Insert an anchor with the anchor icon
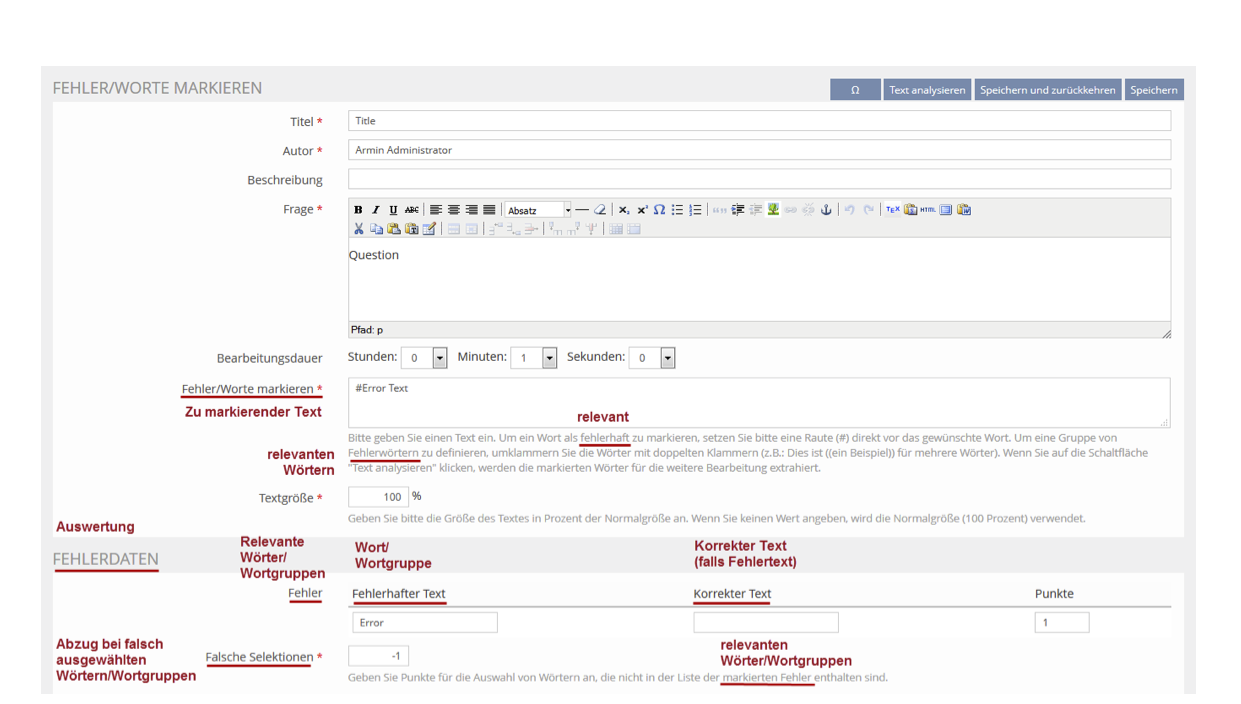This screenshot has width=1241, height=704. pyautogui.click(x=826, y=210)
